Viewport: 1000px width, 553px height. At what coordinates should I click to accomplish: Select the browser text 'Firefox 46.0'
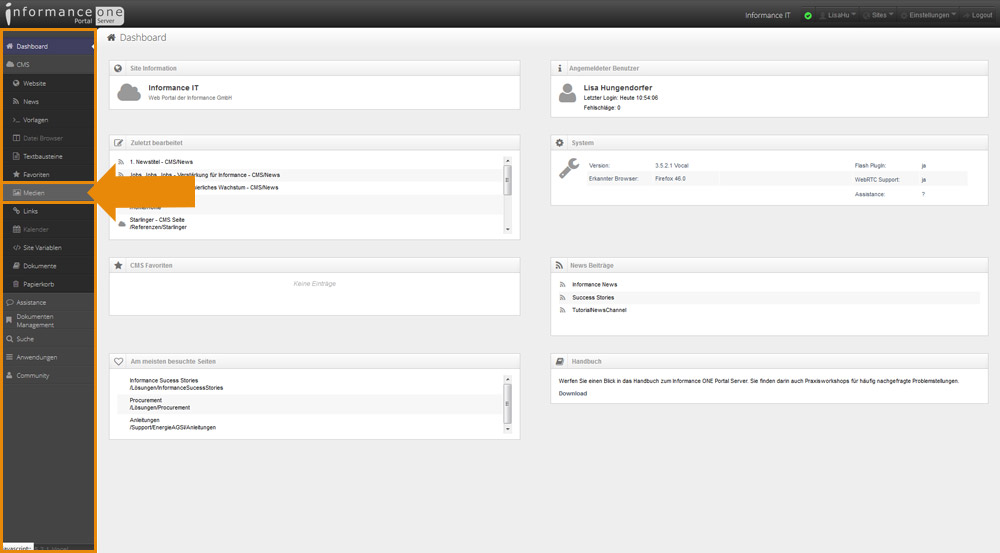pyautogui.click(x=670, y=179)
